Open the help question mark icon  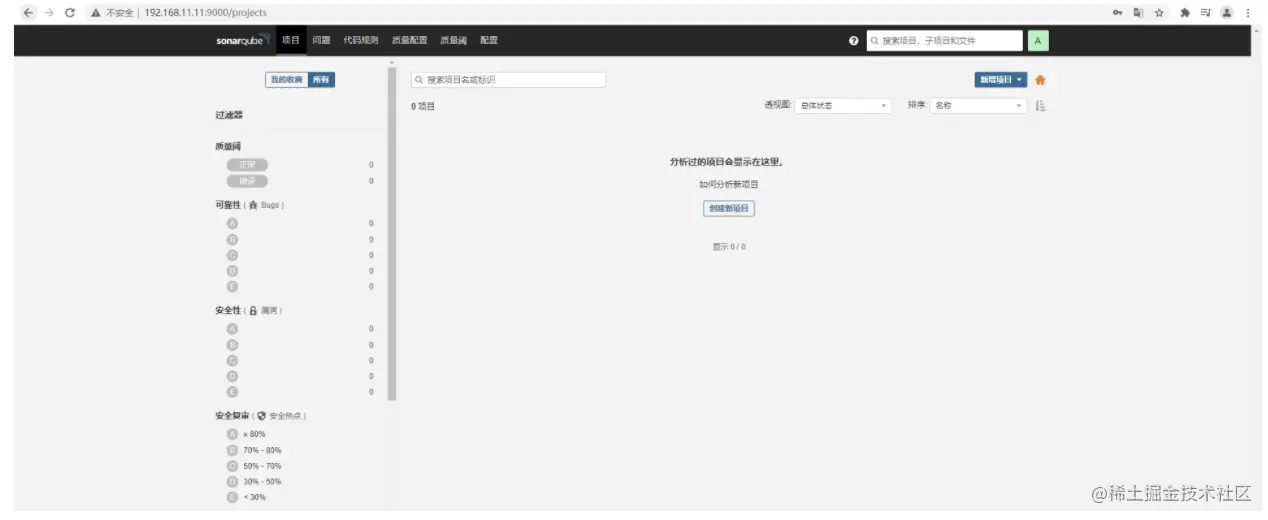coord(854,41)
